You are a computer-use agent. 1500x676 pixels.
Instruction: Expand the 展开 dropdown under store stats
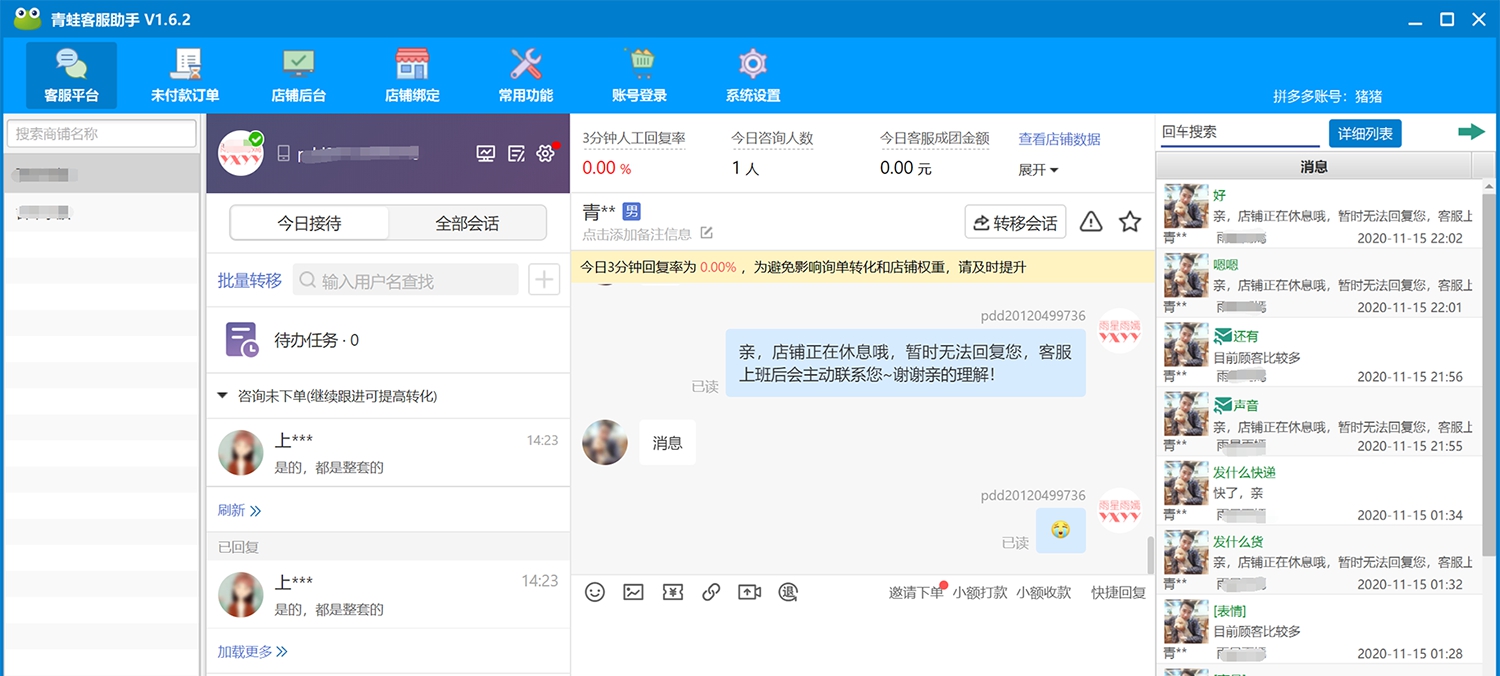(1037, 169)
